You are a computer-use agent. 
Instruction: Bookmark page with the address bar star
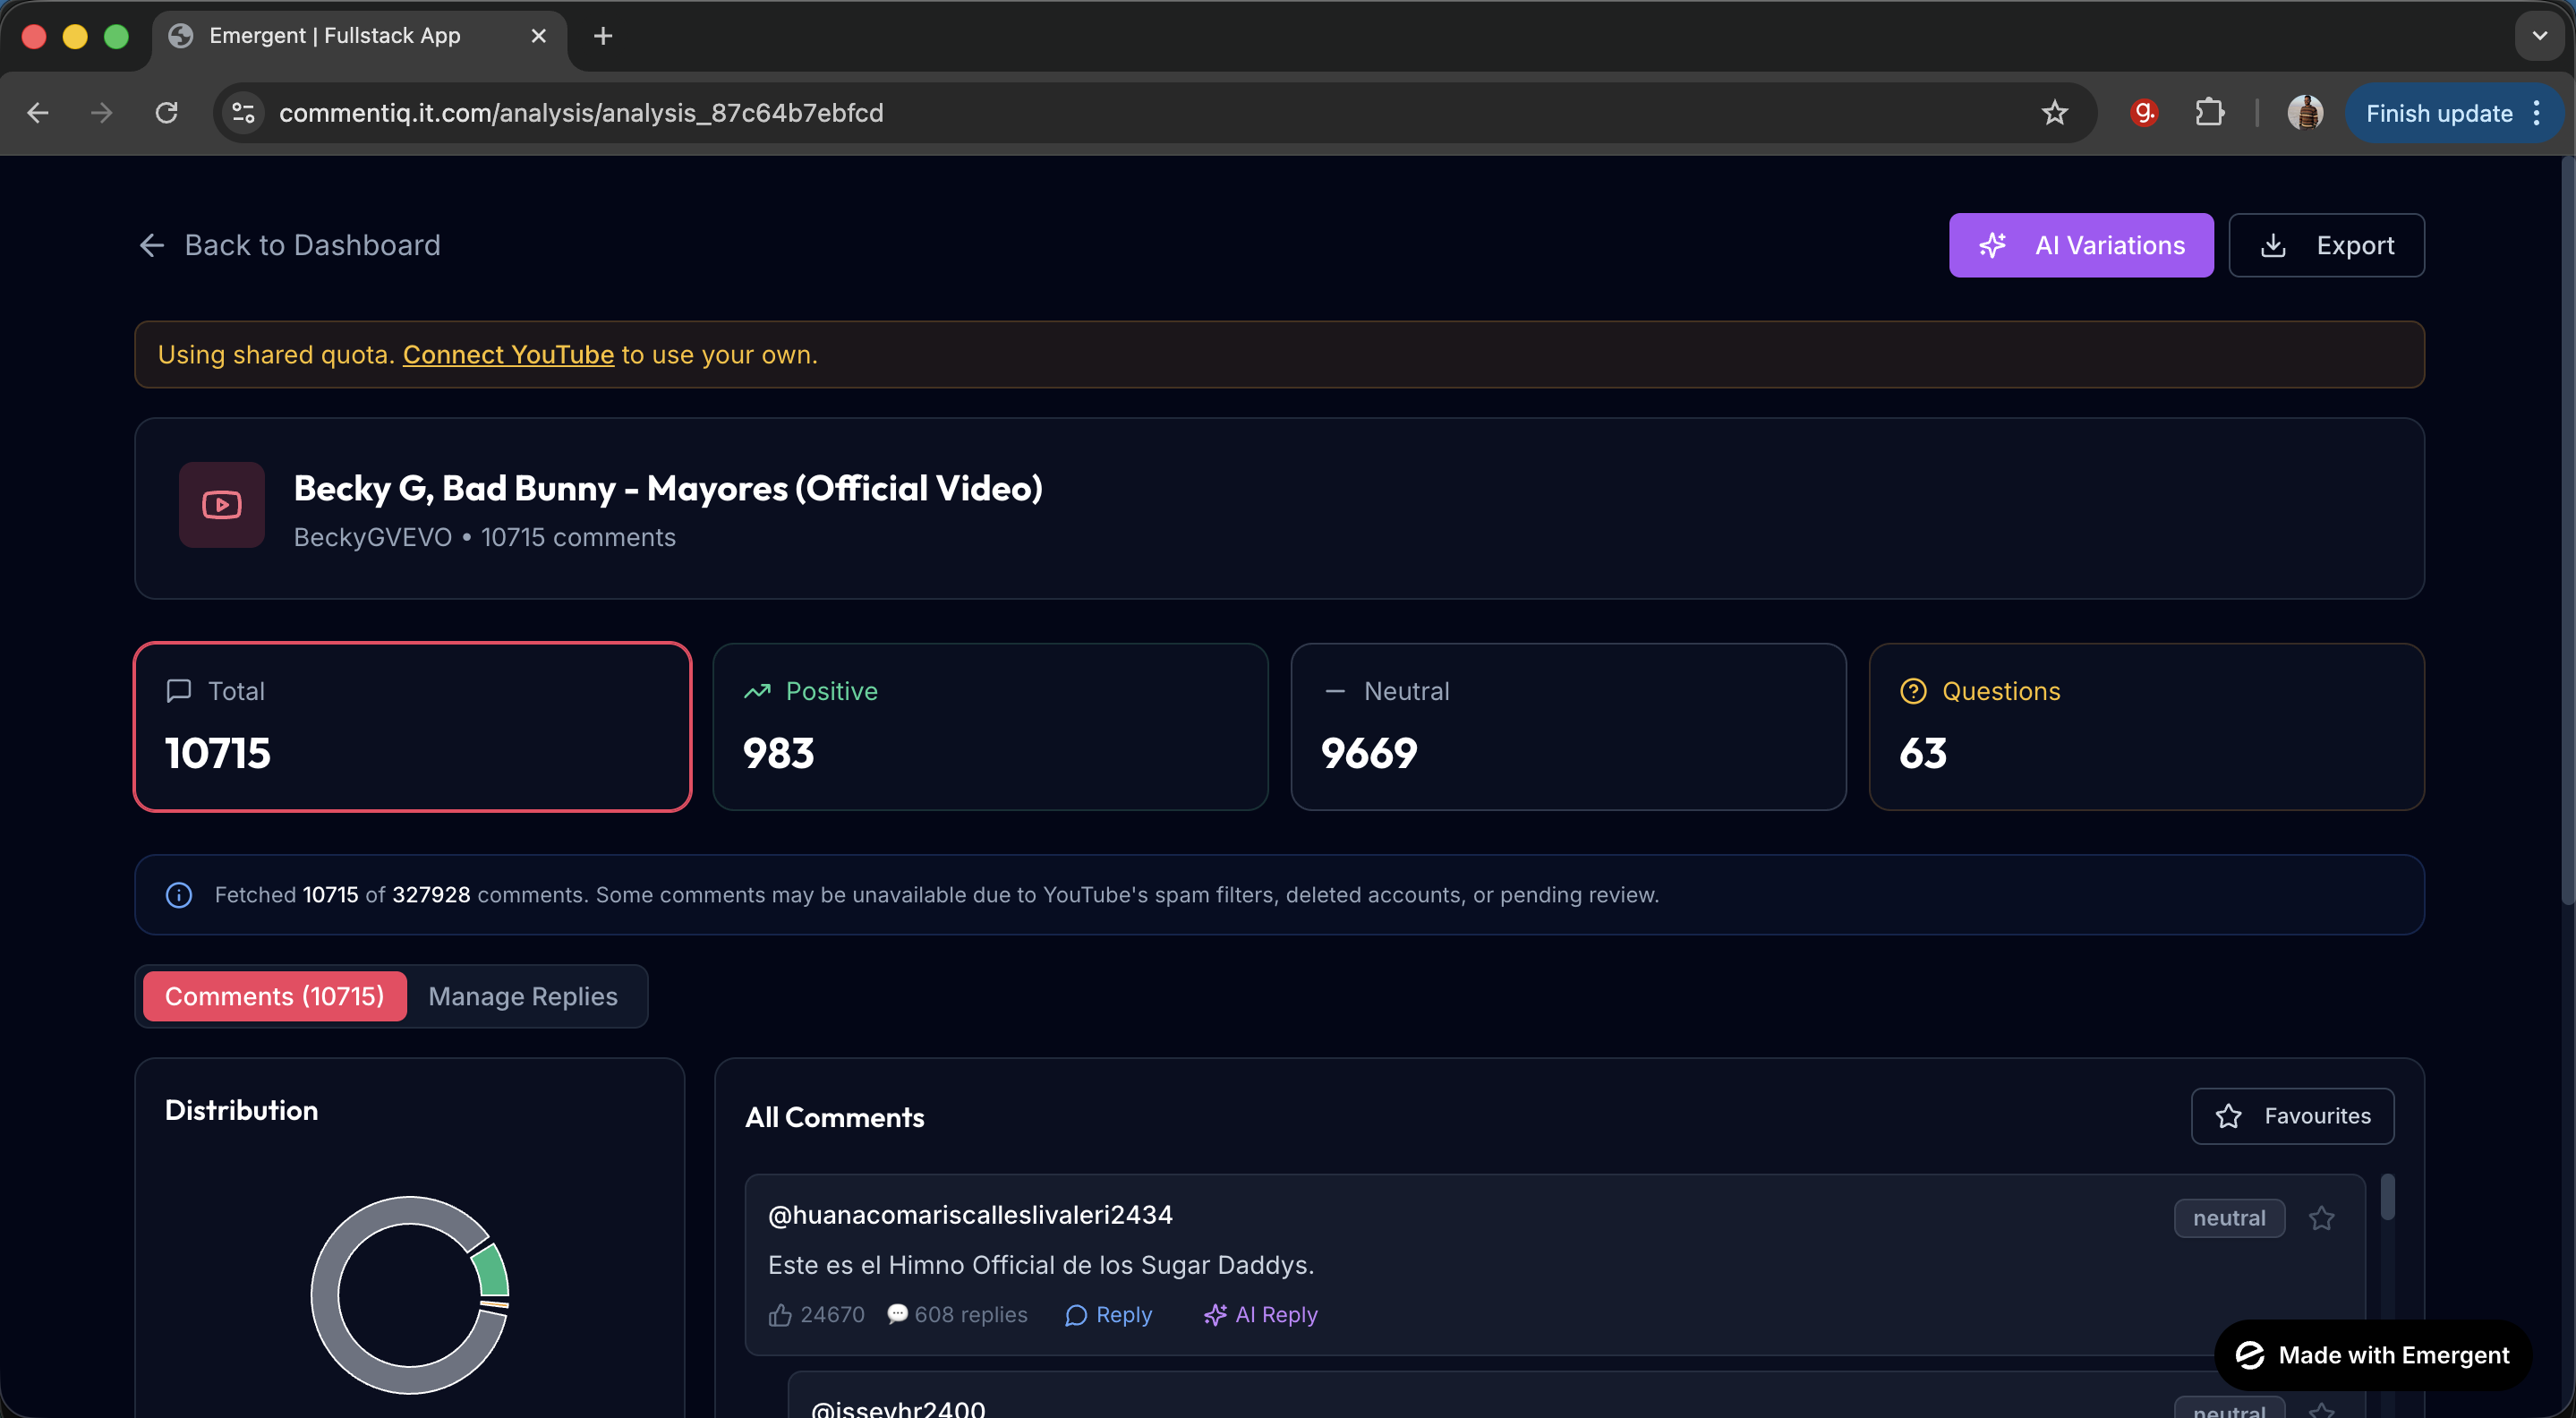2054,113
